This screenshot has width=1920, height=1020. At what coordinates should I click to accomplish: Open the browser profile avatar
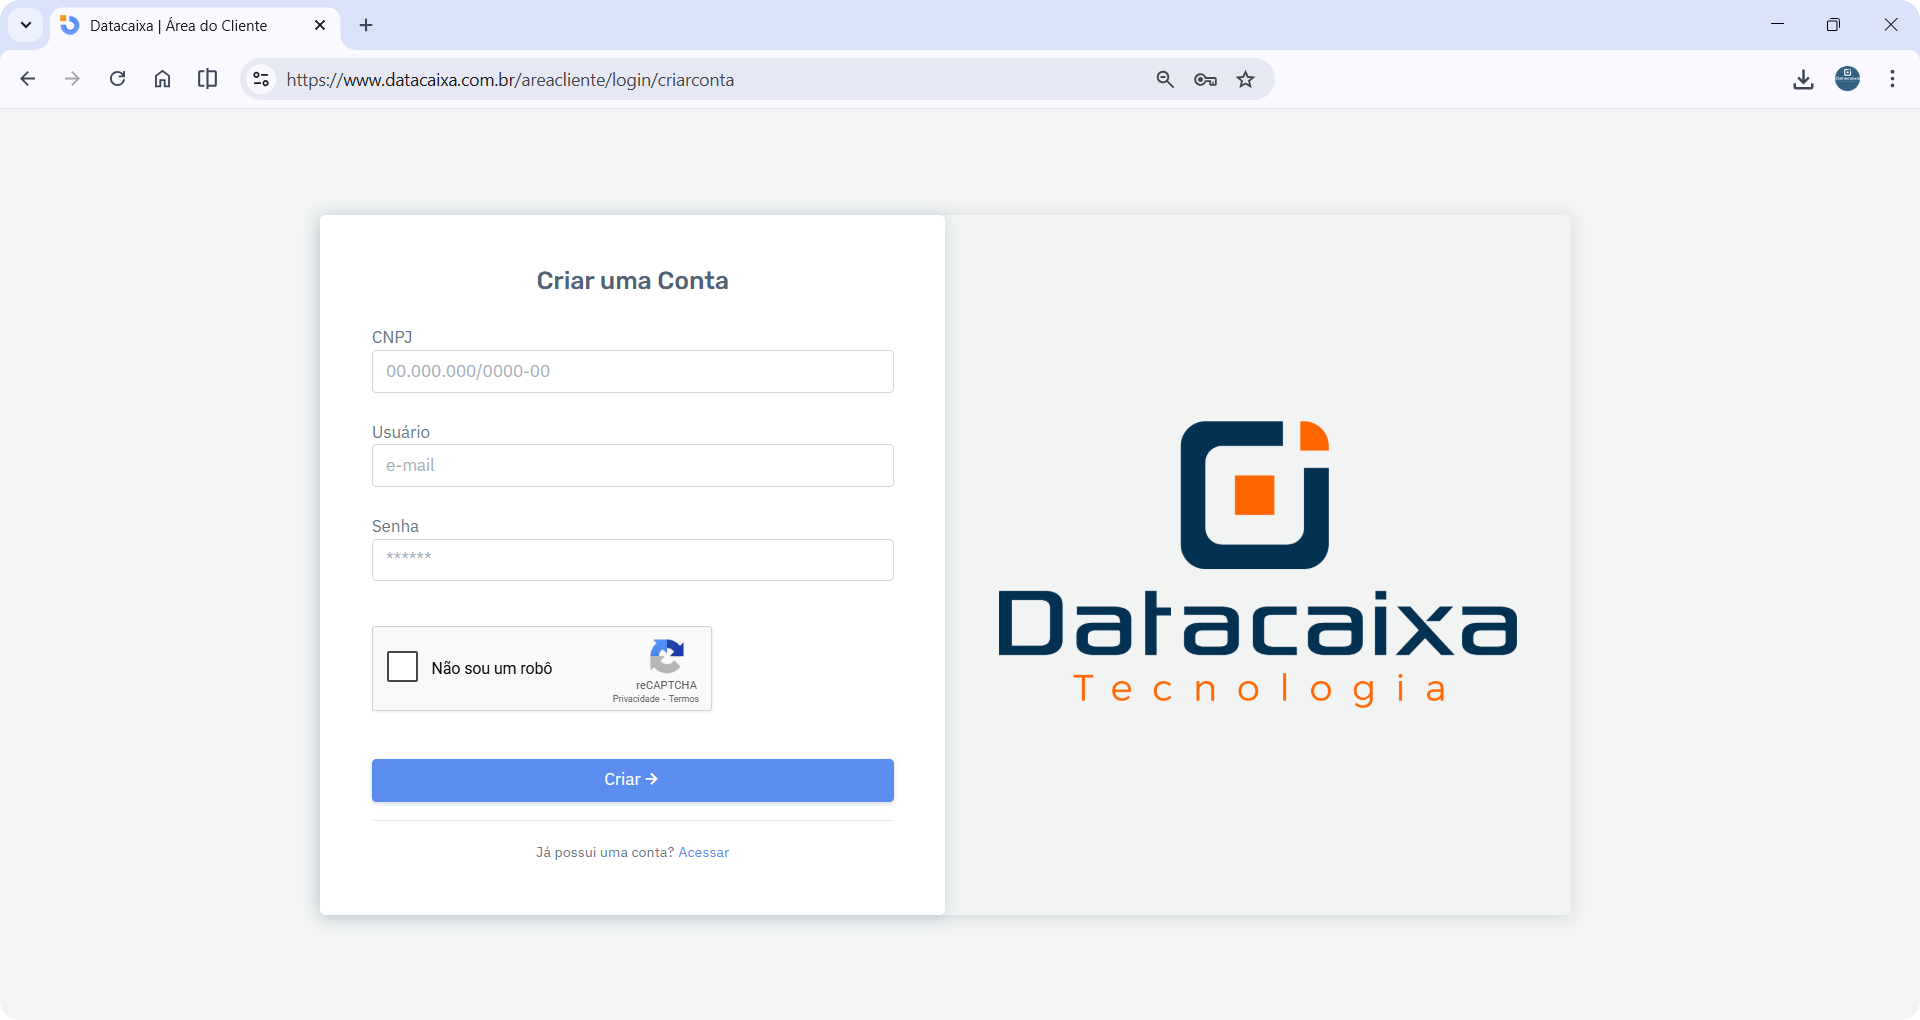[x=1847, y=79]
